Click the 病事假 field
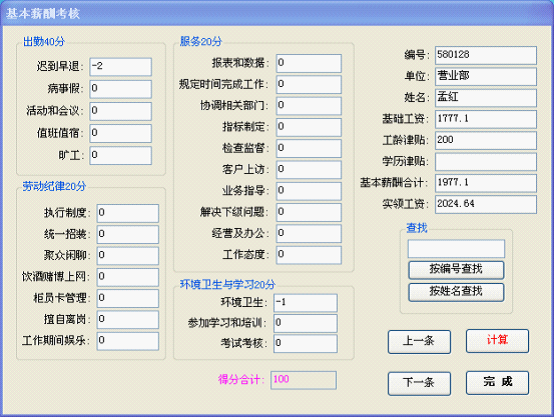Viewport: 554px width, 417px height. tap(120, 89)
